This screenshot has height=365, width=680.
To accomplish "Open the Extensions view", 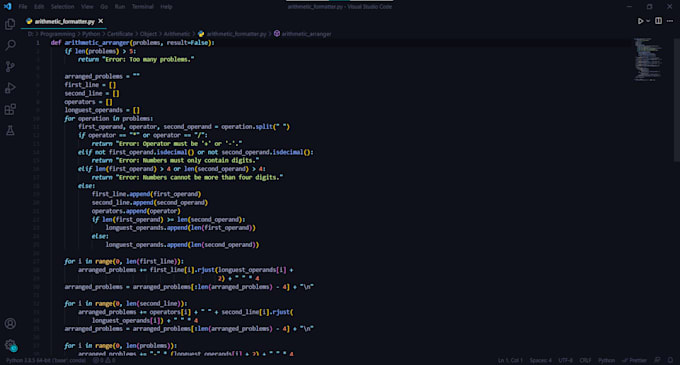I will 10,109.
